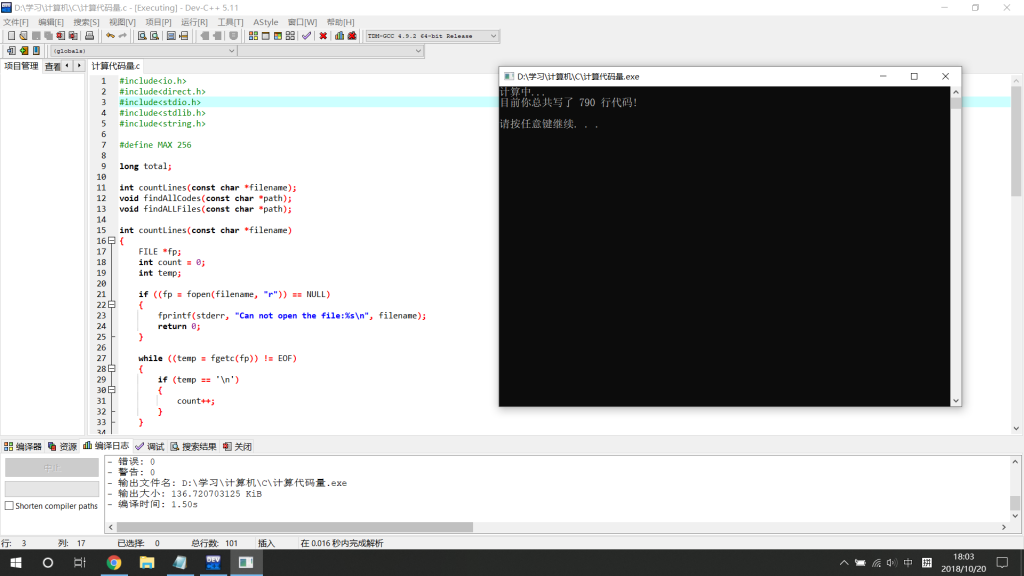Click the Insert snippet icon on second toolbar

click(11, 51)
